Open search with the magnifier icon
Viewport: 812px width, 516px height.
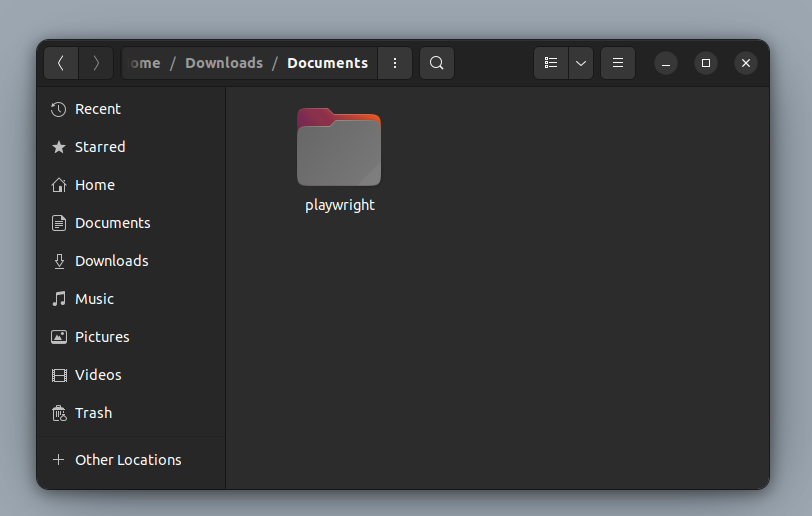click(437, 63)
